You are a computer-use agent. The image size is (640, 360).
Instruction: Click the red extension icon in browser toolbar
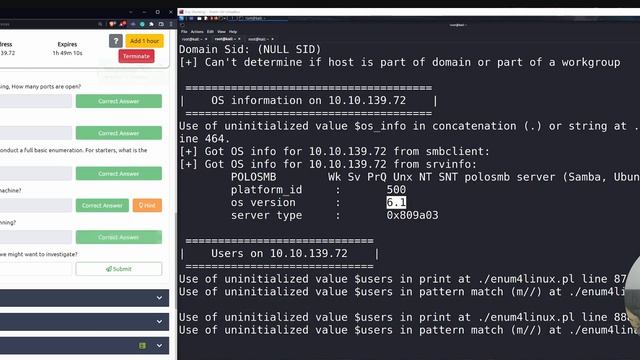click(x=123, y=24)
